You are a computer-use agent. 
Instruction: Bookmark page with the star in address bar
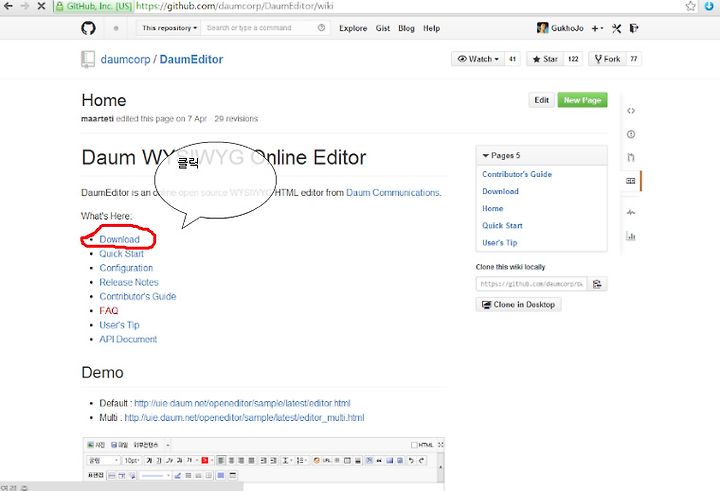tap(690, 6)
